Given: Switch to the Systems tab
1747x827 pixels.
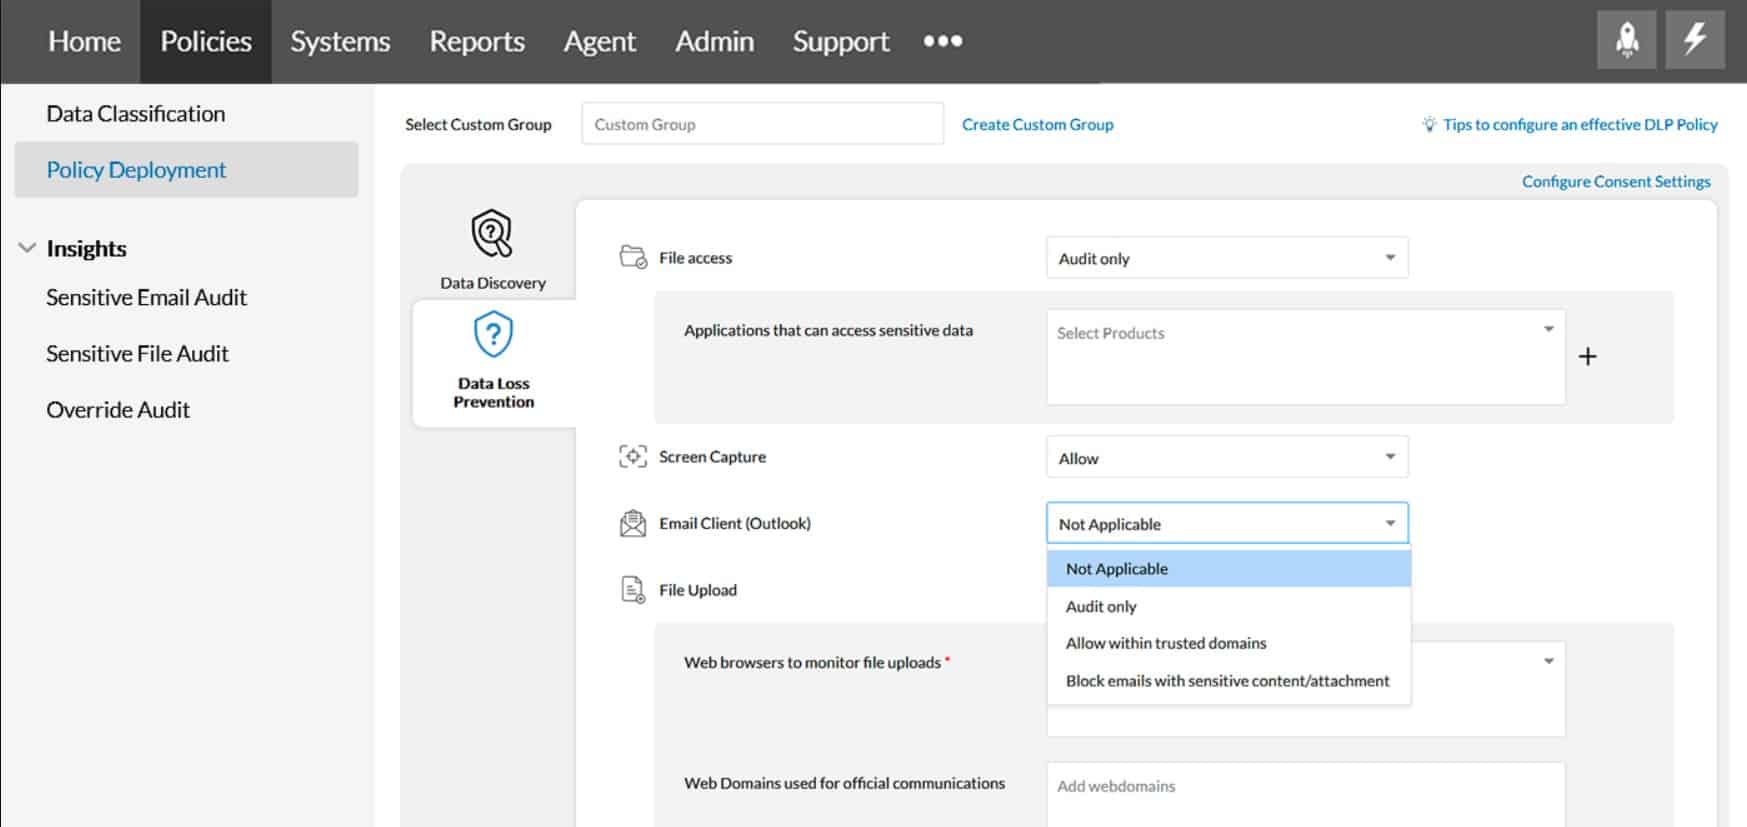Looking at the screenshot, I should (340, 41).
